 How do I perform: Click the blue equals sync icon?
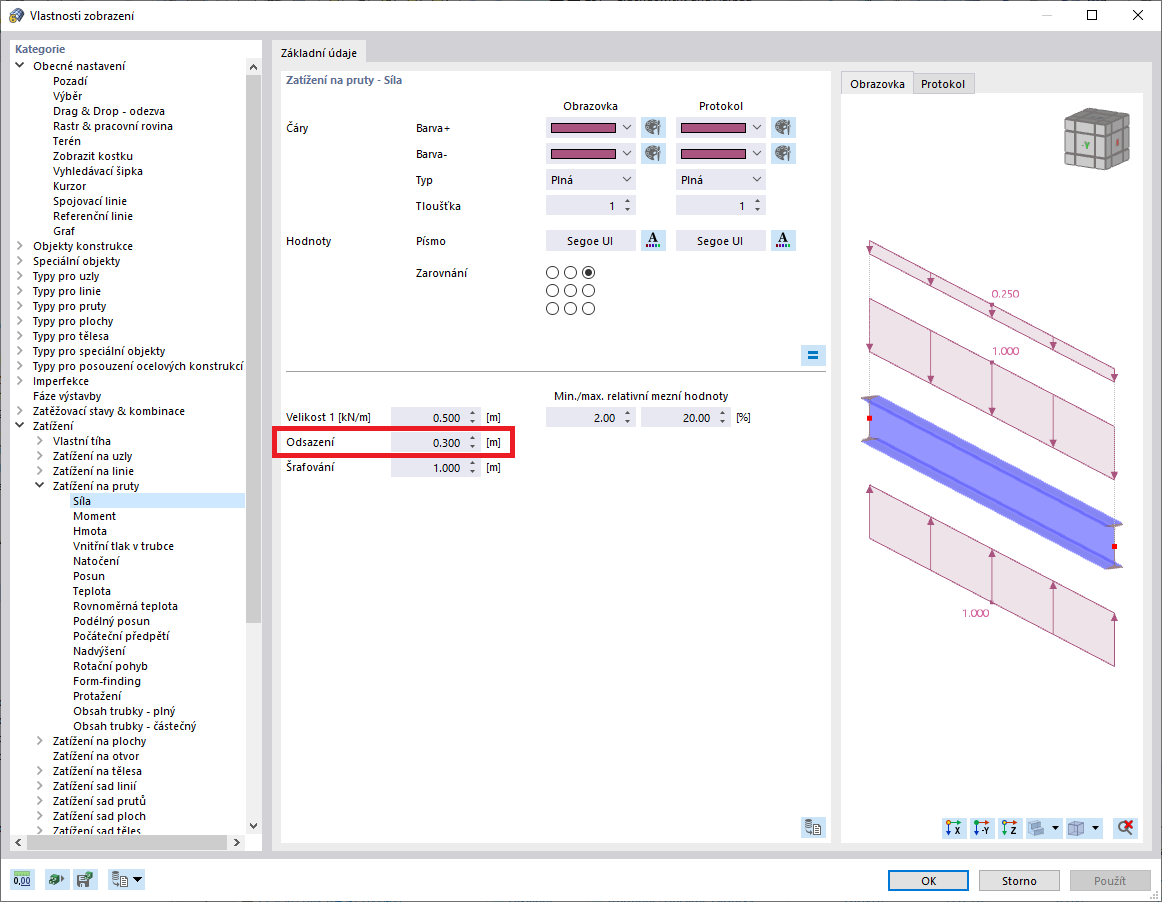tap(813, 355)
